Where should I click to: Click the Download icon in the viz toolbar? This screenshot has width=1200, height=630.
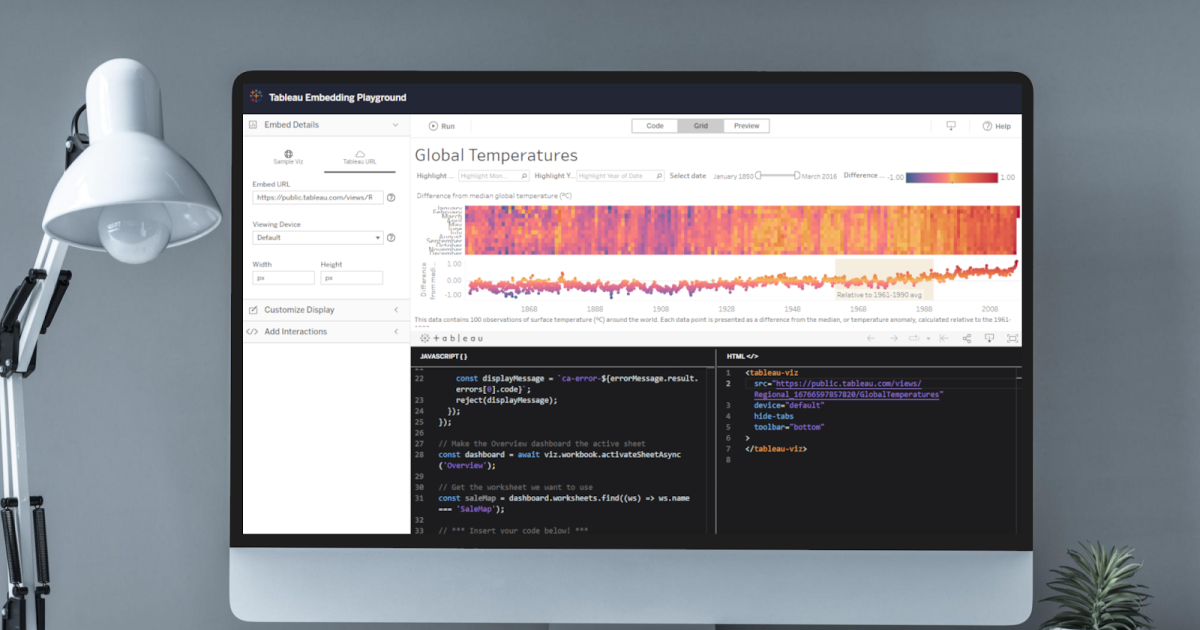(x=989, y=338)
